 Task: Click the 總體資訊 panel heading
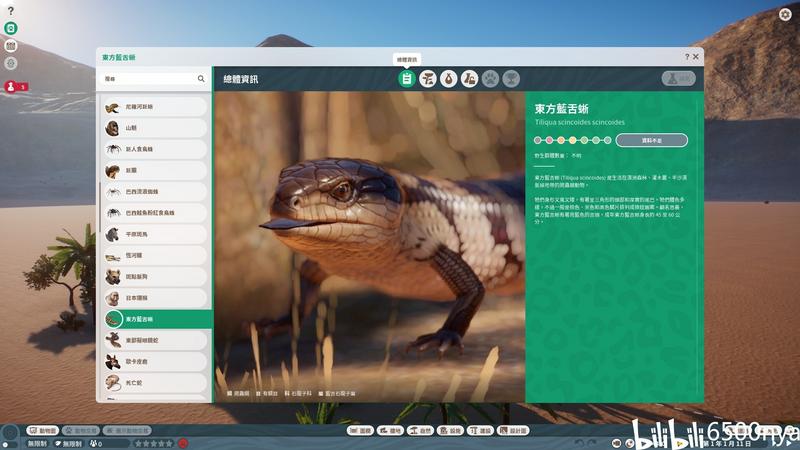(x=241, y=79)
